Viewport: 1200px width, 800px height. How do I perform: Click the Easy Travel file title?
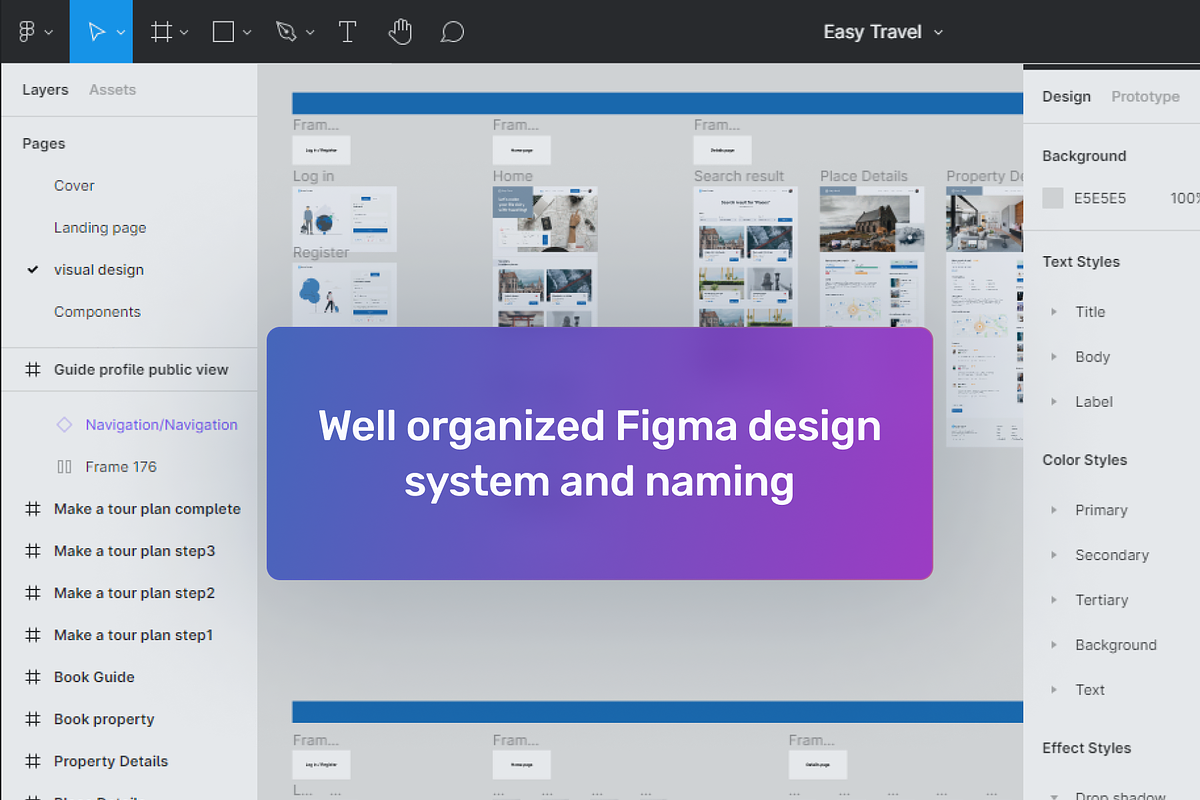tap(872, 32)
